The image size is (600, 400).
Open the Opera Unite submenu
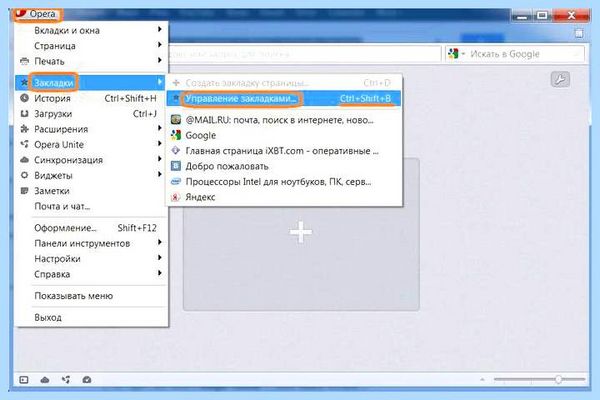[x=91, y=144]
